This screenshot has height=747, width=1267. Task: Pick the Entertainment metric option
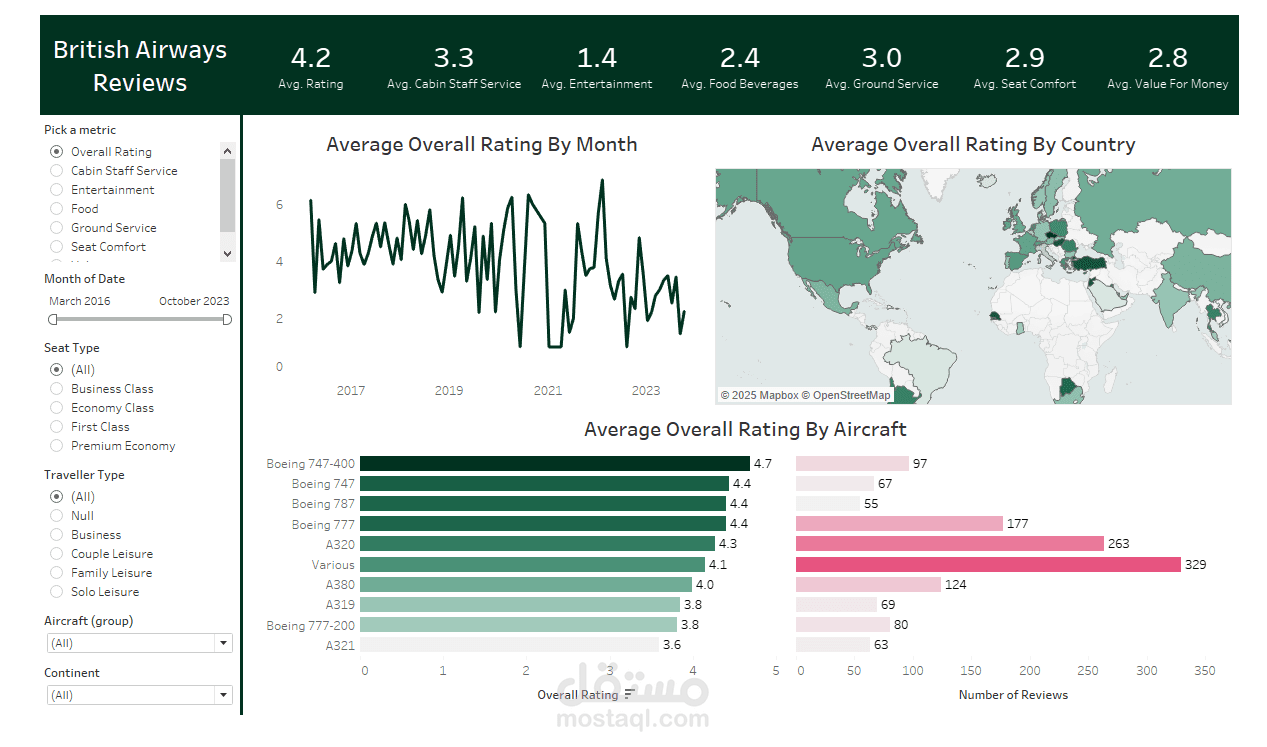pyautogui.click(x=56, y=190)
